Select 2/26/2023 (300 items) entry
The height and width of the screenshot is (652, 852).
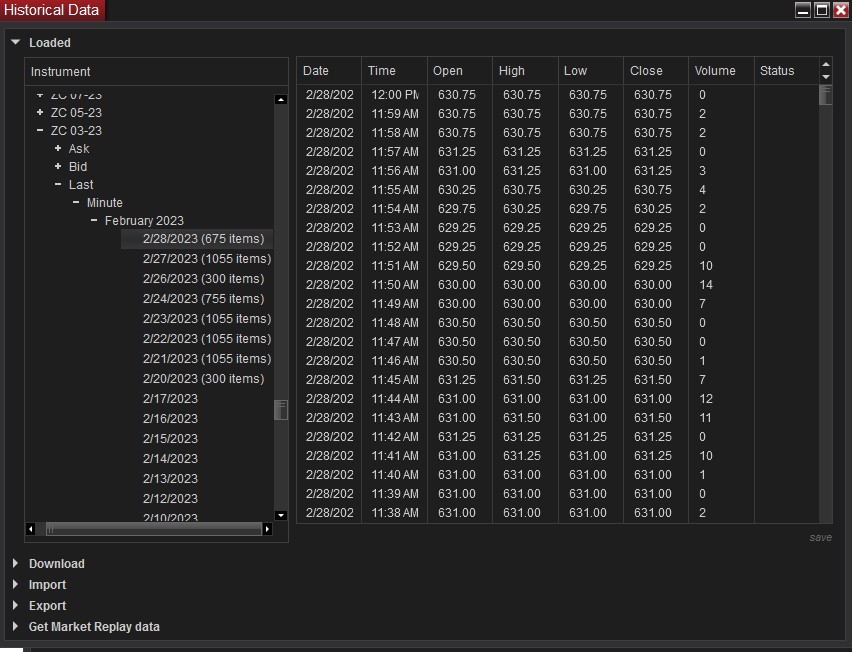click(203, 279)
